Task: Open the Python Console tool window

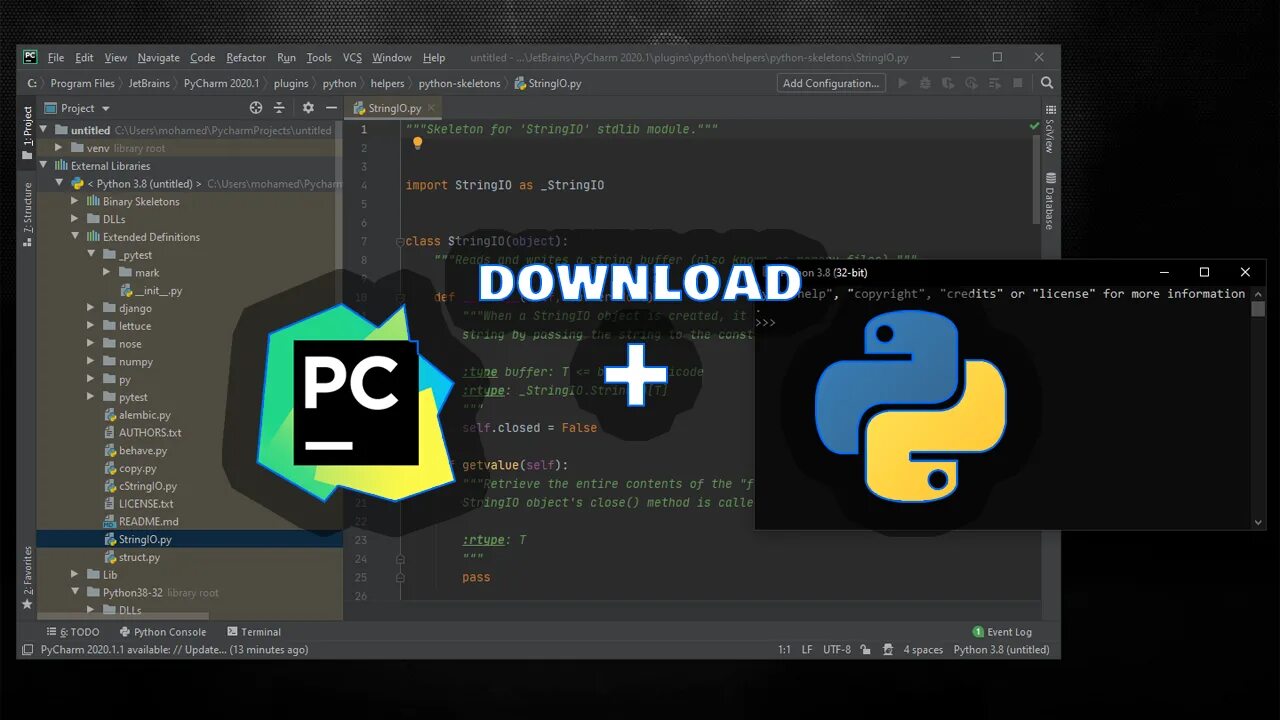Action: (163, 632)
